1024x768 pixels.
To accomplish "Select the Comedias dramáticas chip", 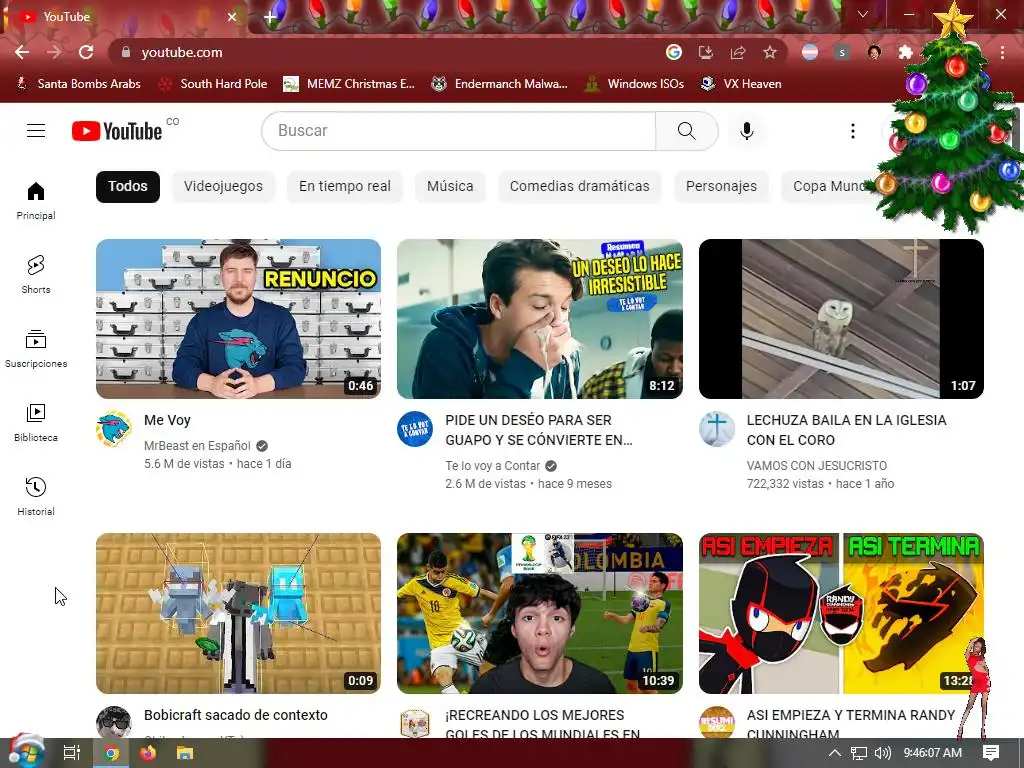I will click(x=580, y=186).
